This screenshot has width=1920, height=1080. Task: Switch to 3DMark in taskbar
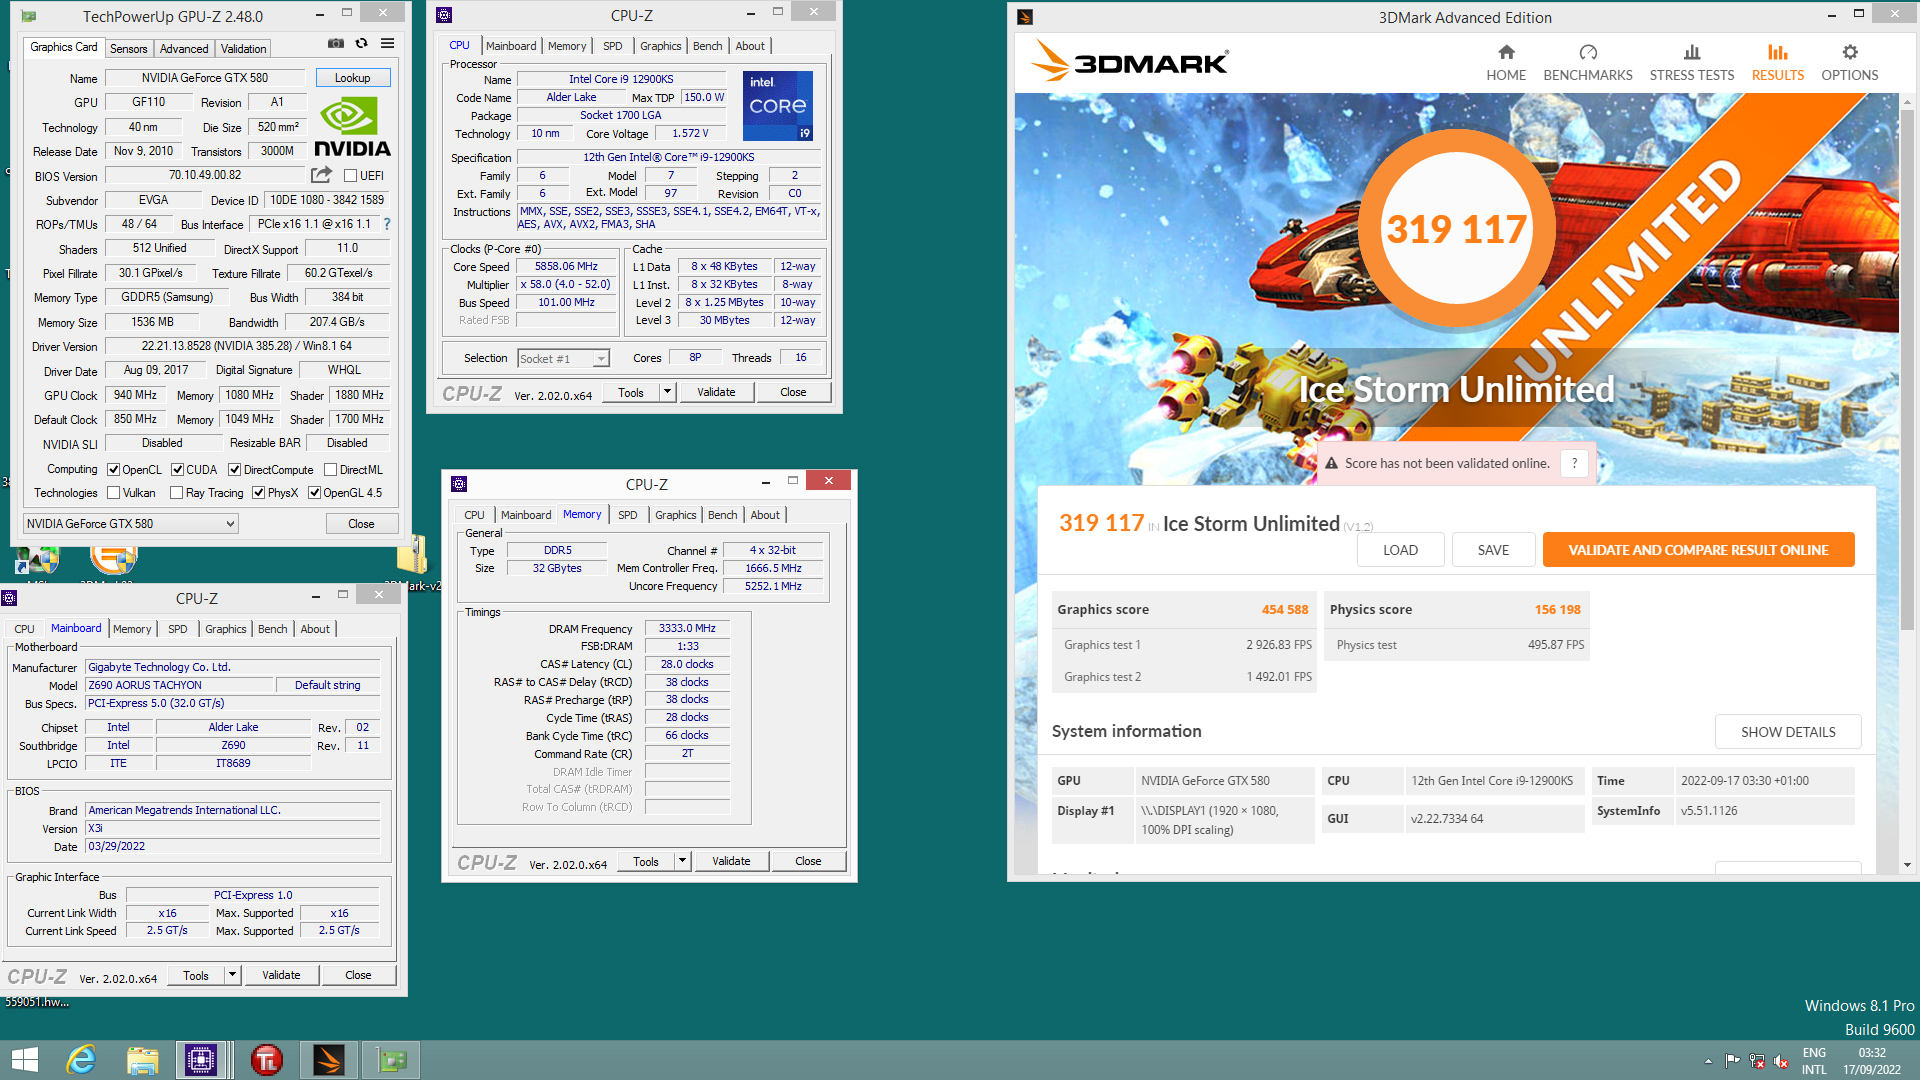[x=329, y=1060]
